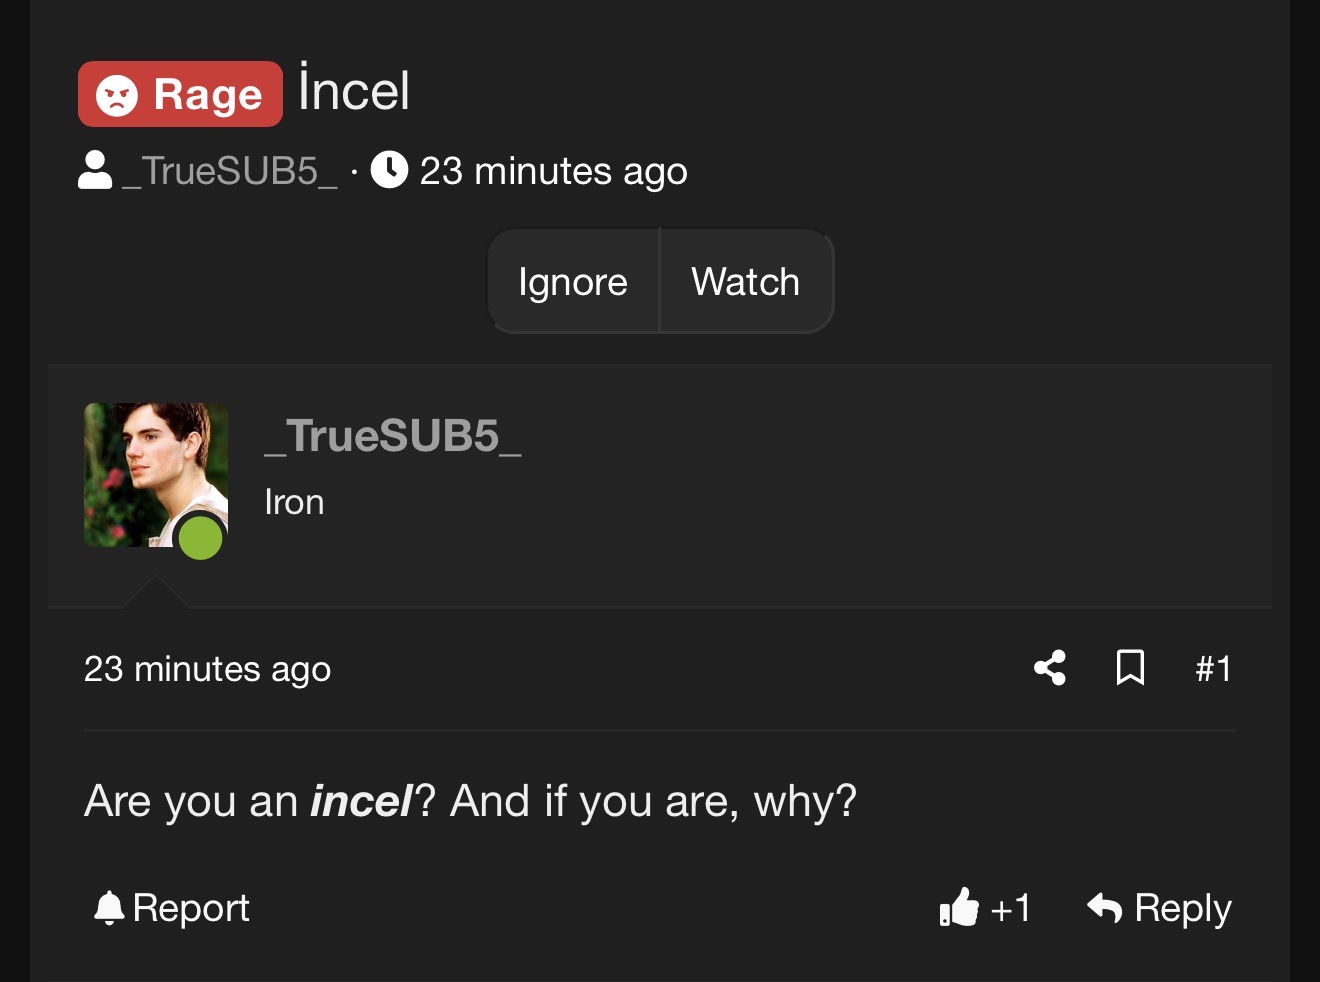1320x982 pixels.
Task: Click the Iron user rank title
Action: (x=294, y=502)
